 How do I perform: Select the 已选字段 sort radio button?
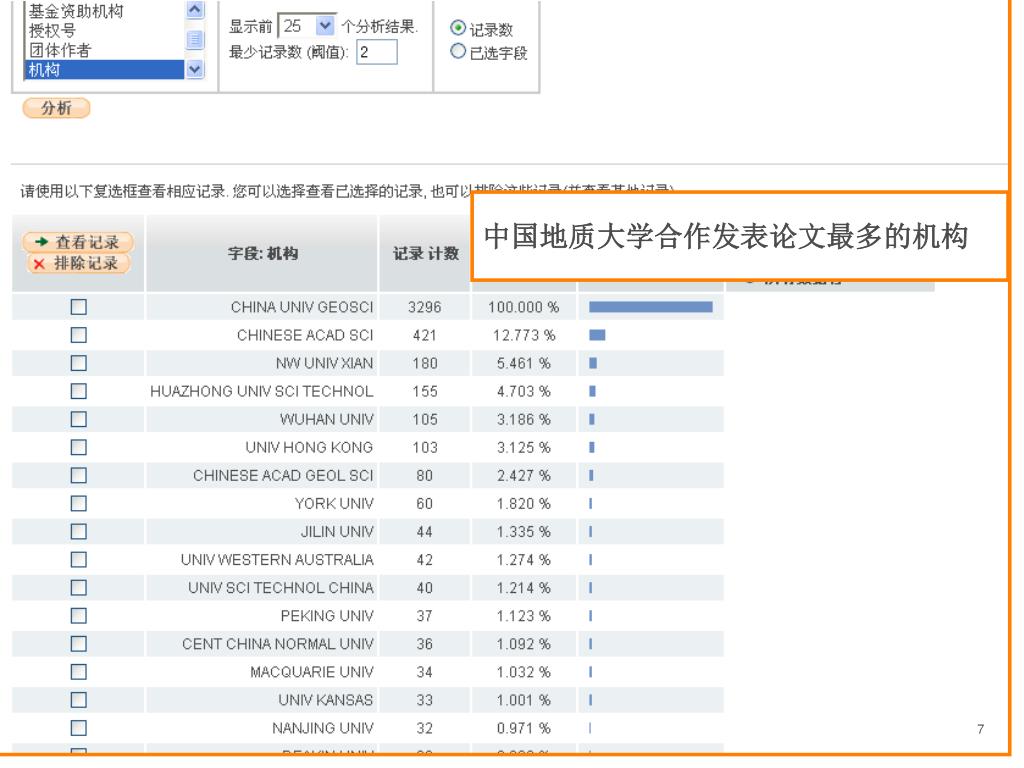pyautogui.click(x=458, y=51)
